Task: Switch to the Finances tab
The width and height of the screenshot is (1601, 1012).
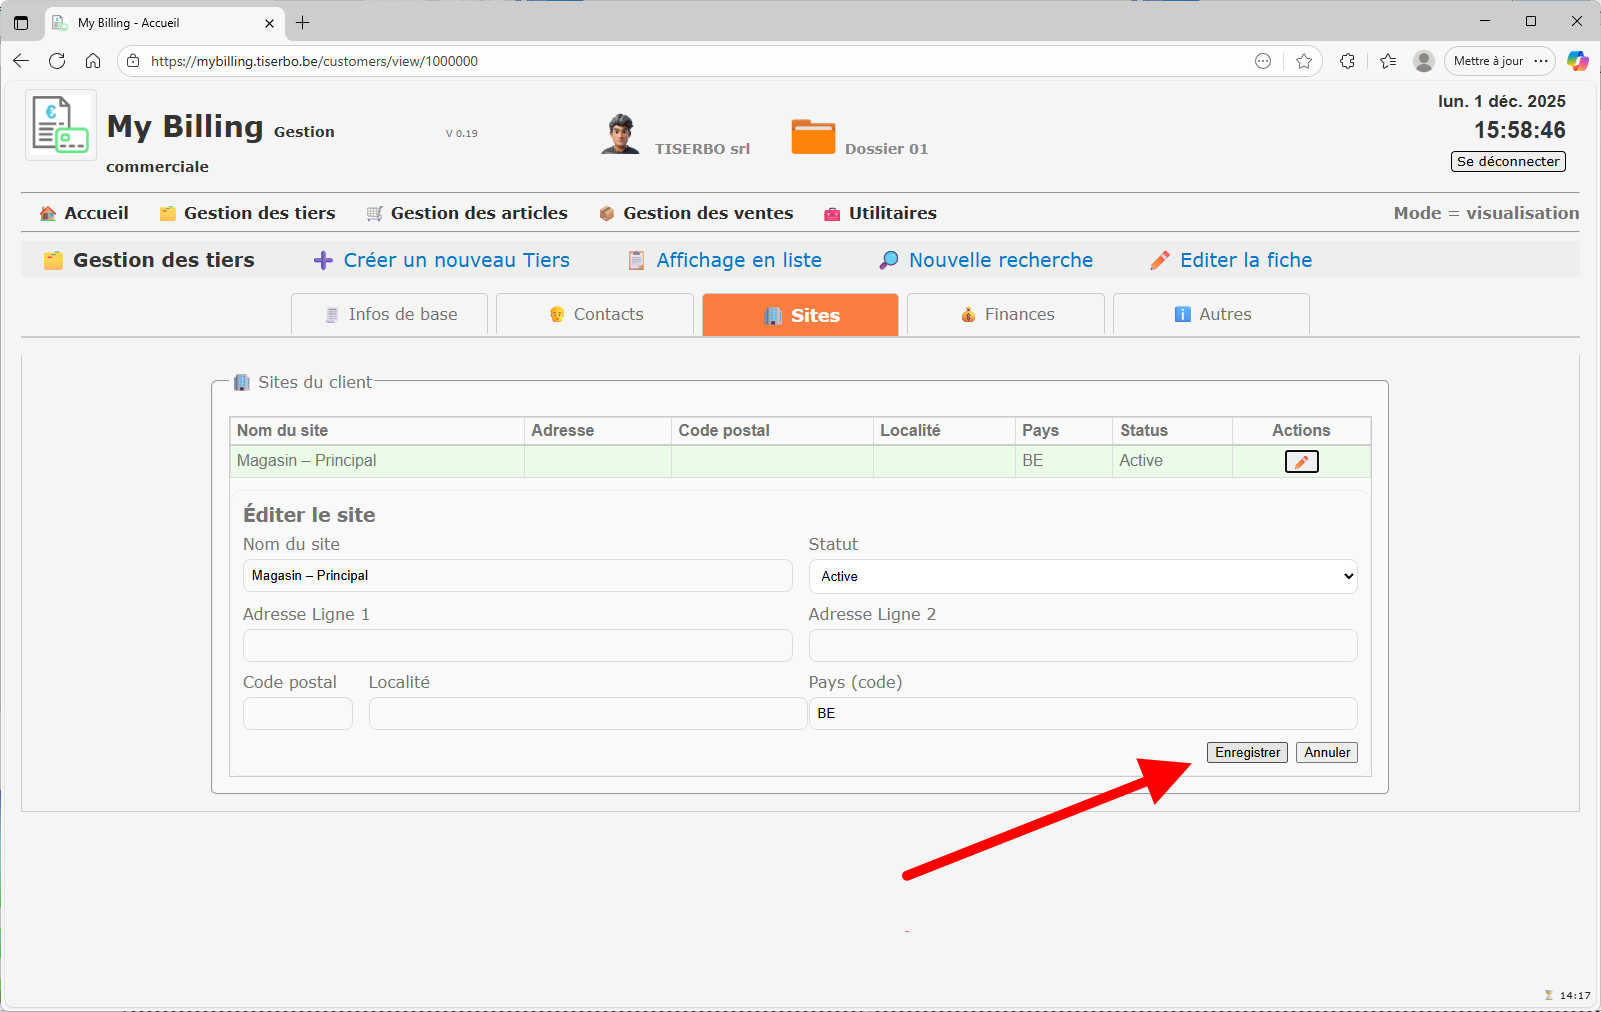Action: (x=1006, y=314)
